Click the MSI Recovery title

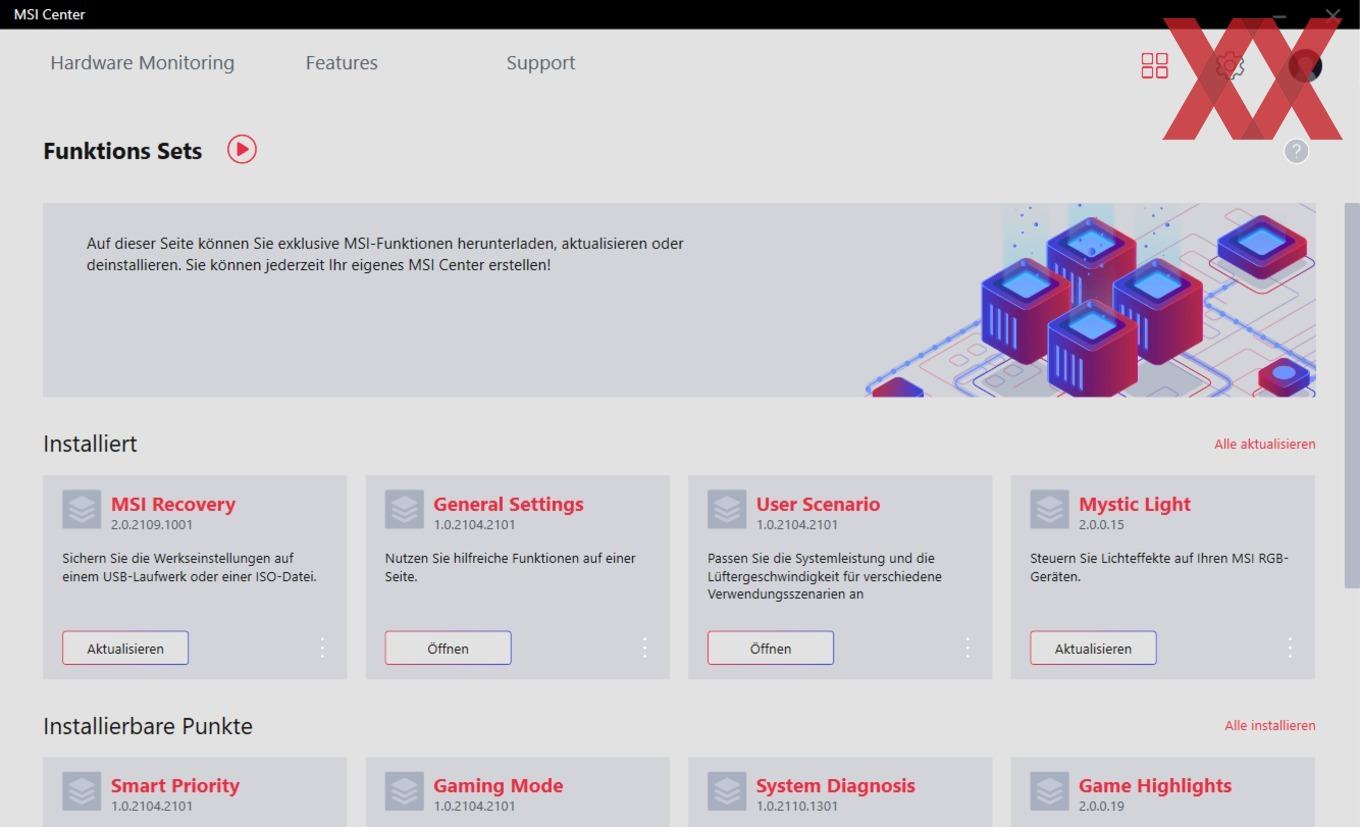point(173,504)
